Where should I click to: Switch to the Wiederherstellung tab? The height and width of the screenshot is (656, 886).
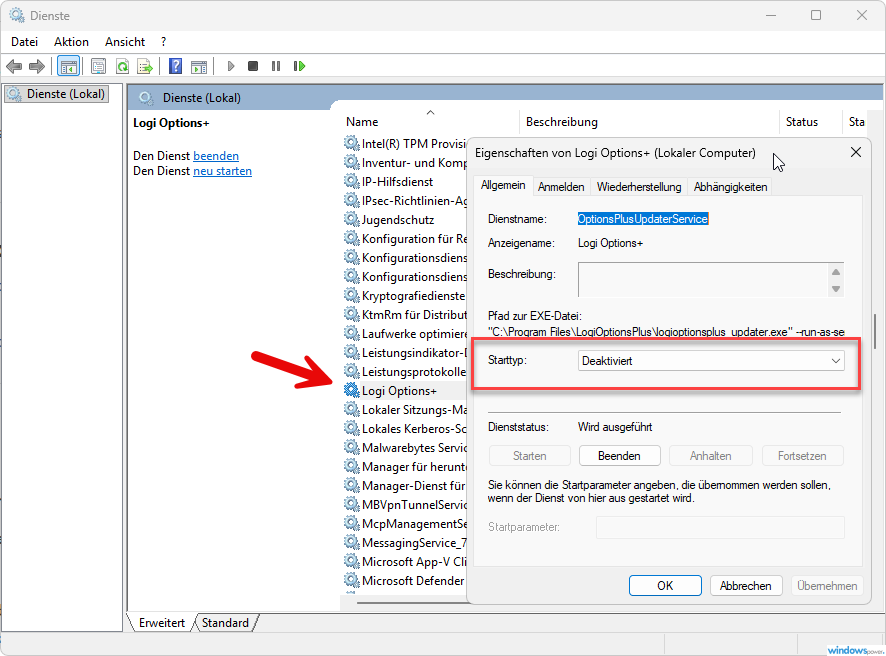[639, 187]
